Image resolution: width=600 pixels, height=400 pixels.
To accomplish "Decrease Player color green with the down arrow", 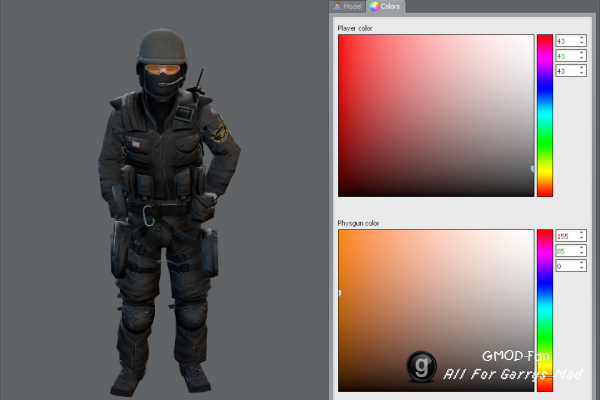I will [582, 59].
